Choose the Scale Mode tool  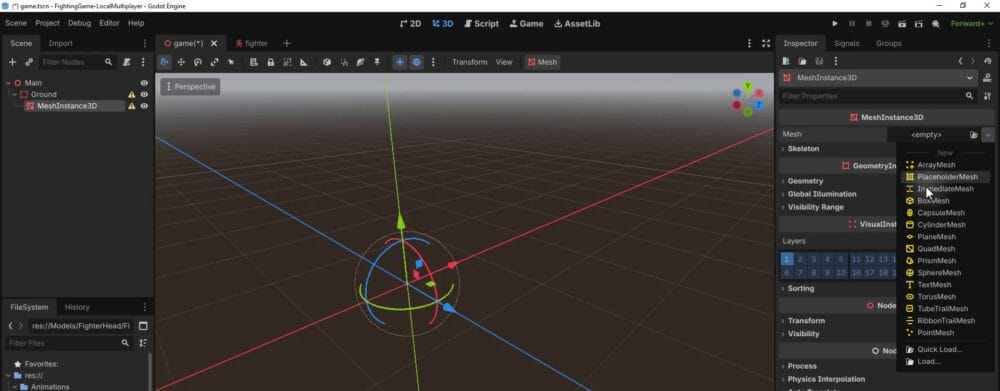pyautogui.click(x=214, y=62)
